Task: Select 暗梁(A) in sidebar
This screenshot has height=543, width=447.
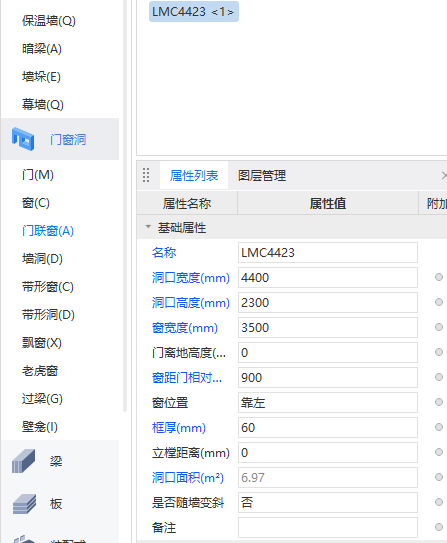Action: [x=42, y=49]
